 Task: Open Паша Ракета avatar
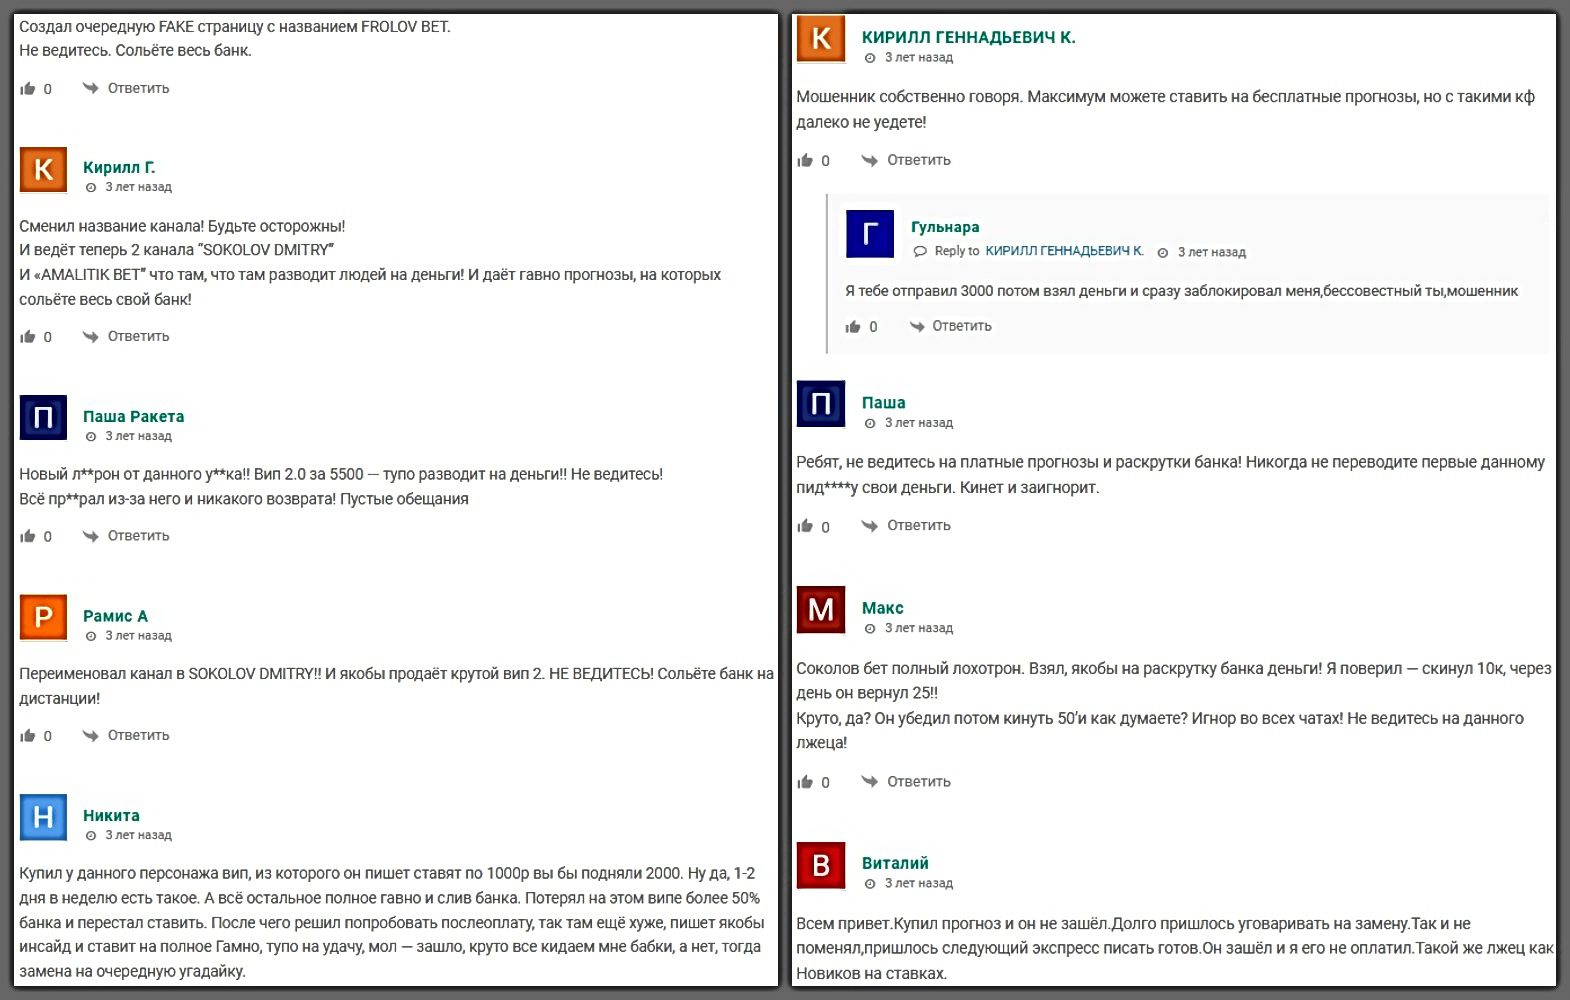point(43,418)
